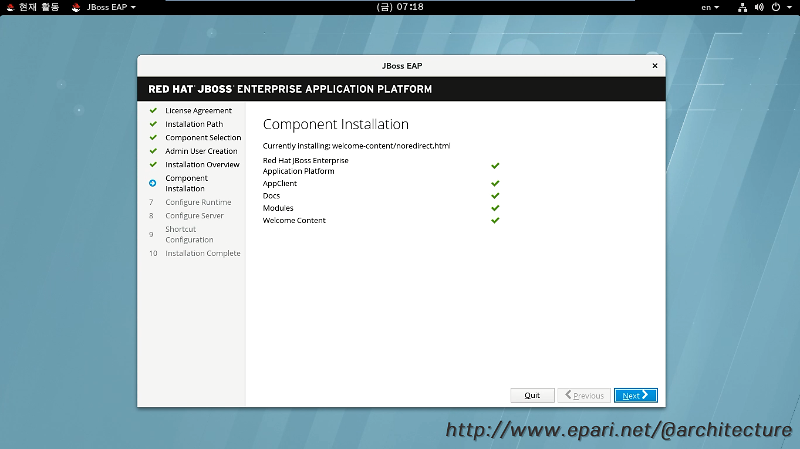Open the en input language dropdown

710,7
